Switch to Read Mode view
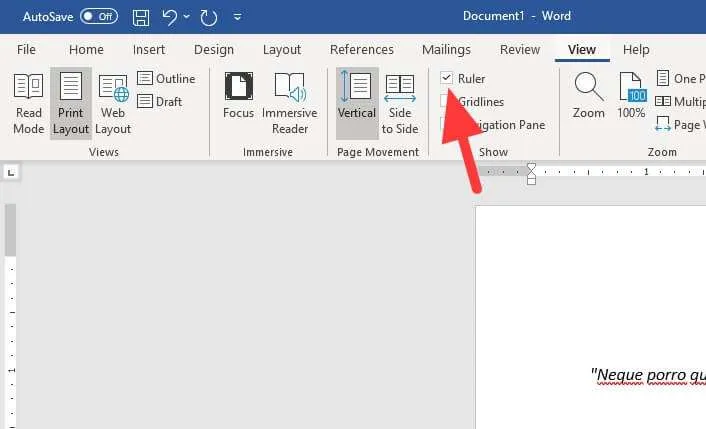 (x=28, y=104)
